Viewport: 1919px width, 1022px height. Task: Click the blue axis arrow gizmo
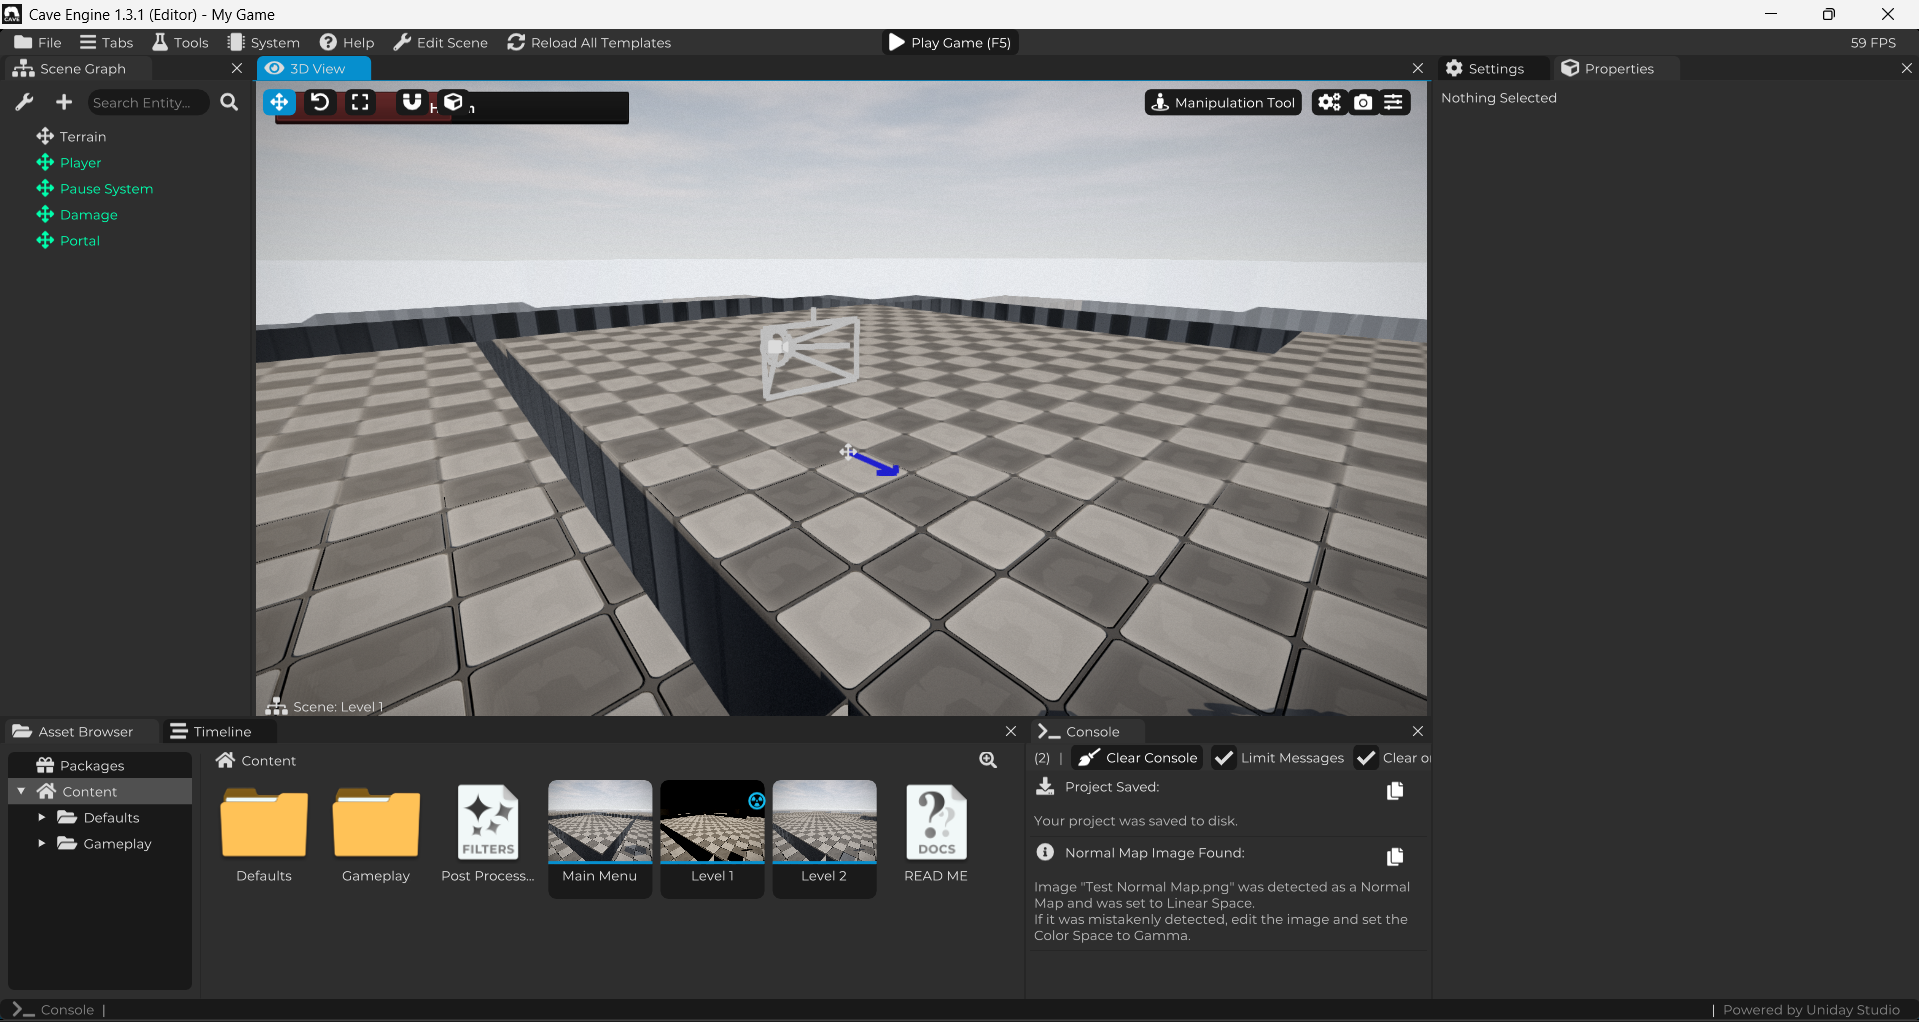pos(877,464)
